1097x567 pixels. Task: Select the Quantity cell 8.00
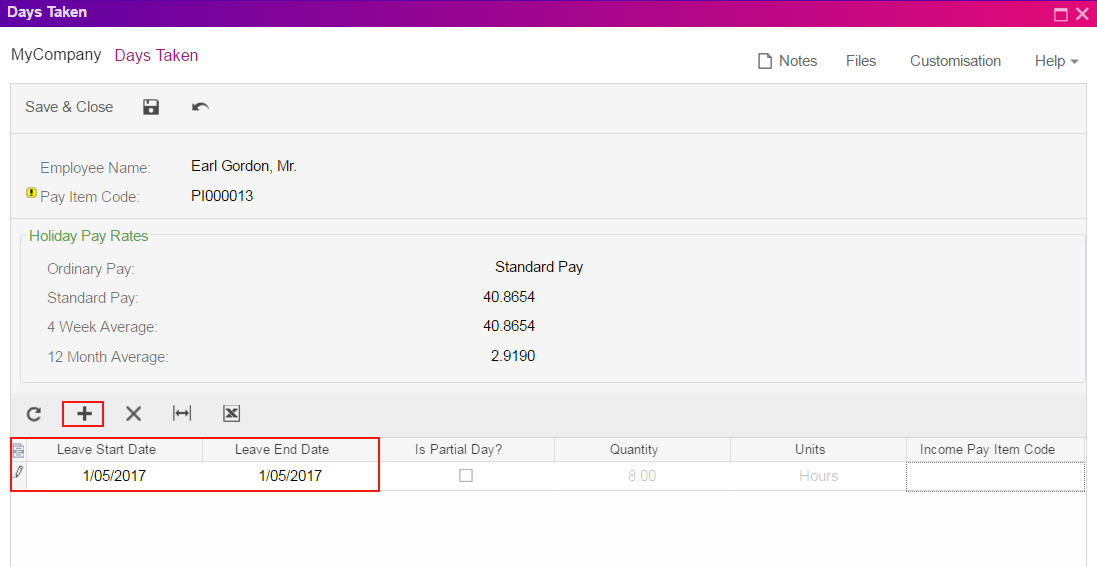pos(642,476)
